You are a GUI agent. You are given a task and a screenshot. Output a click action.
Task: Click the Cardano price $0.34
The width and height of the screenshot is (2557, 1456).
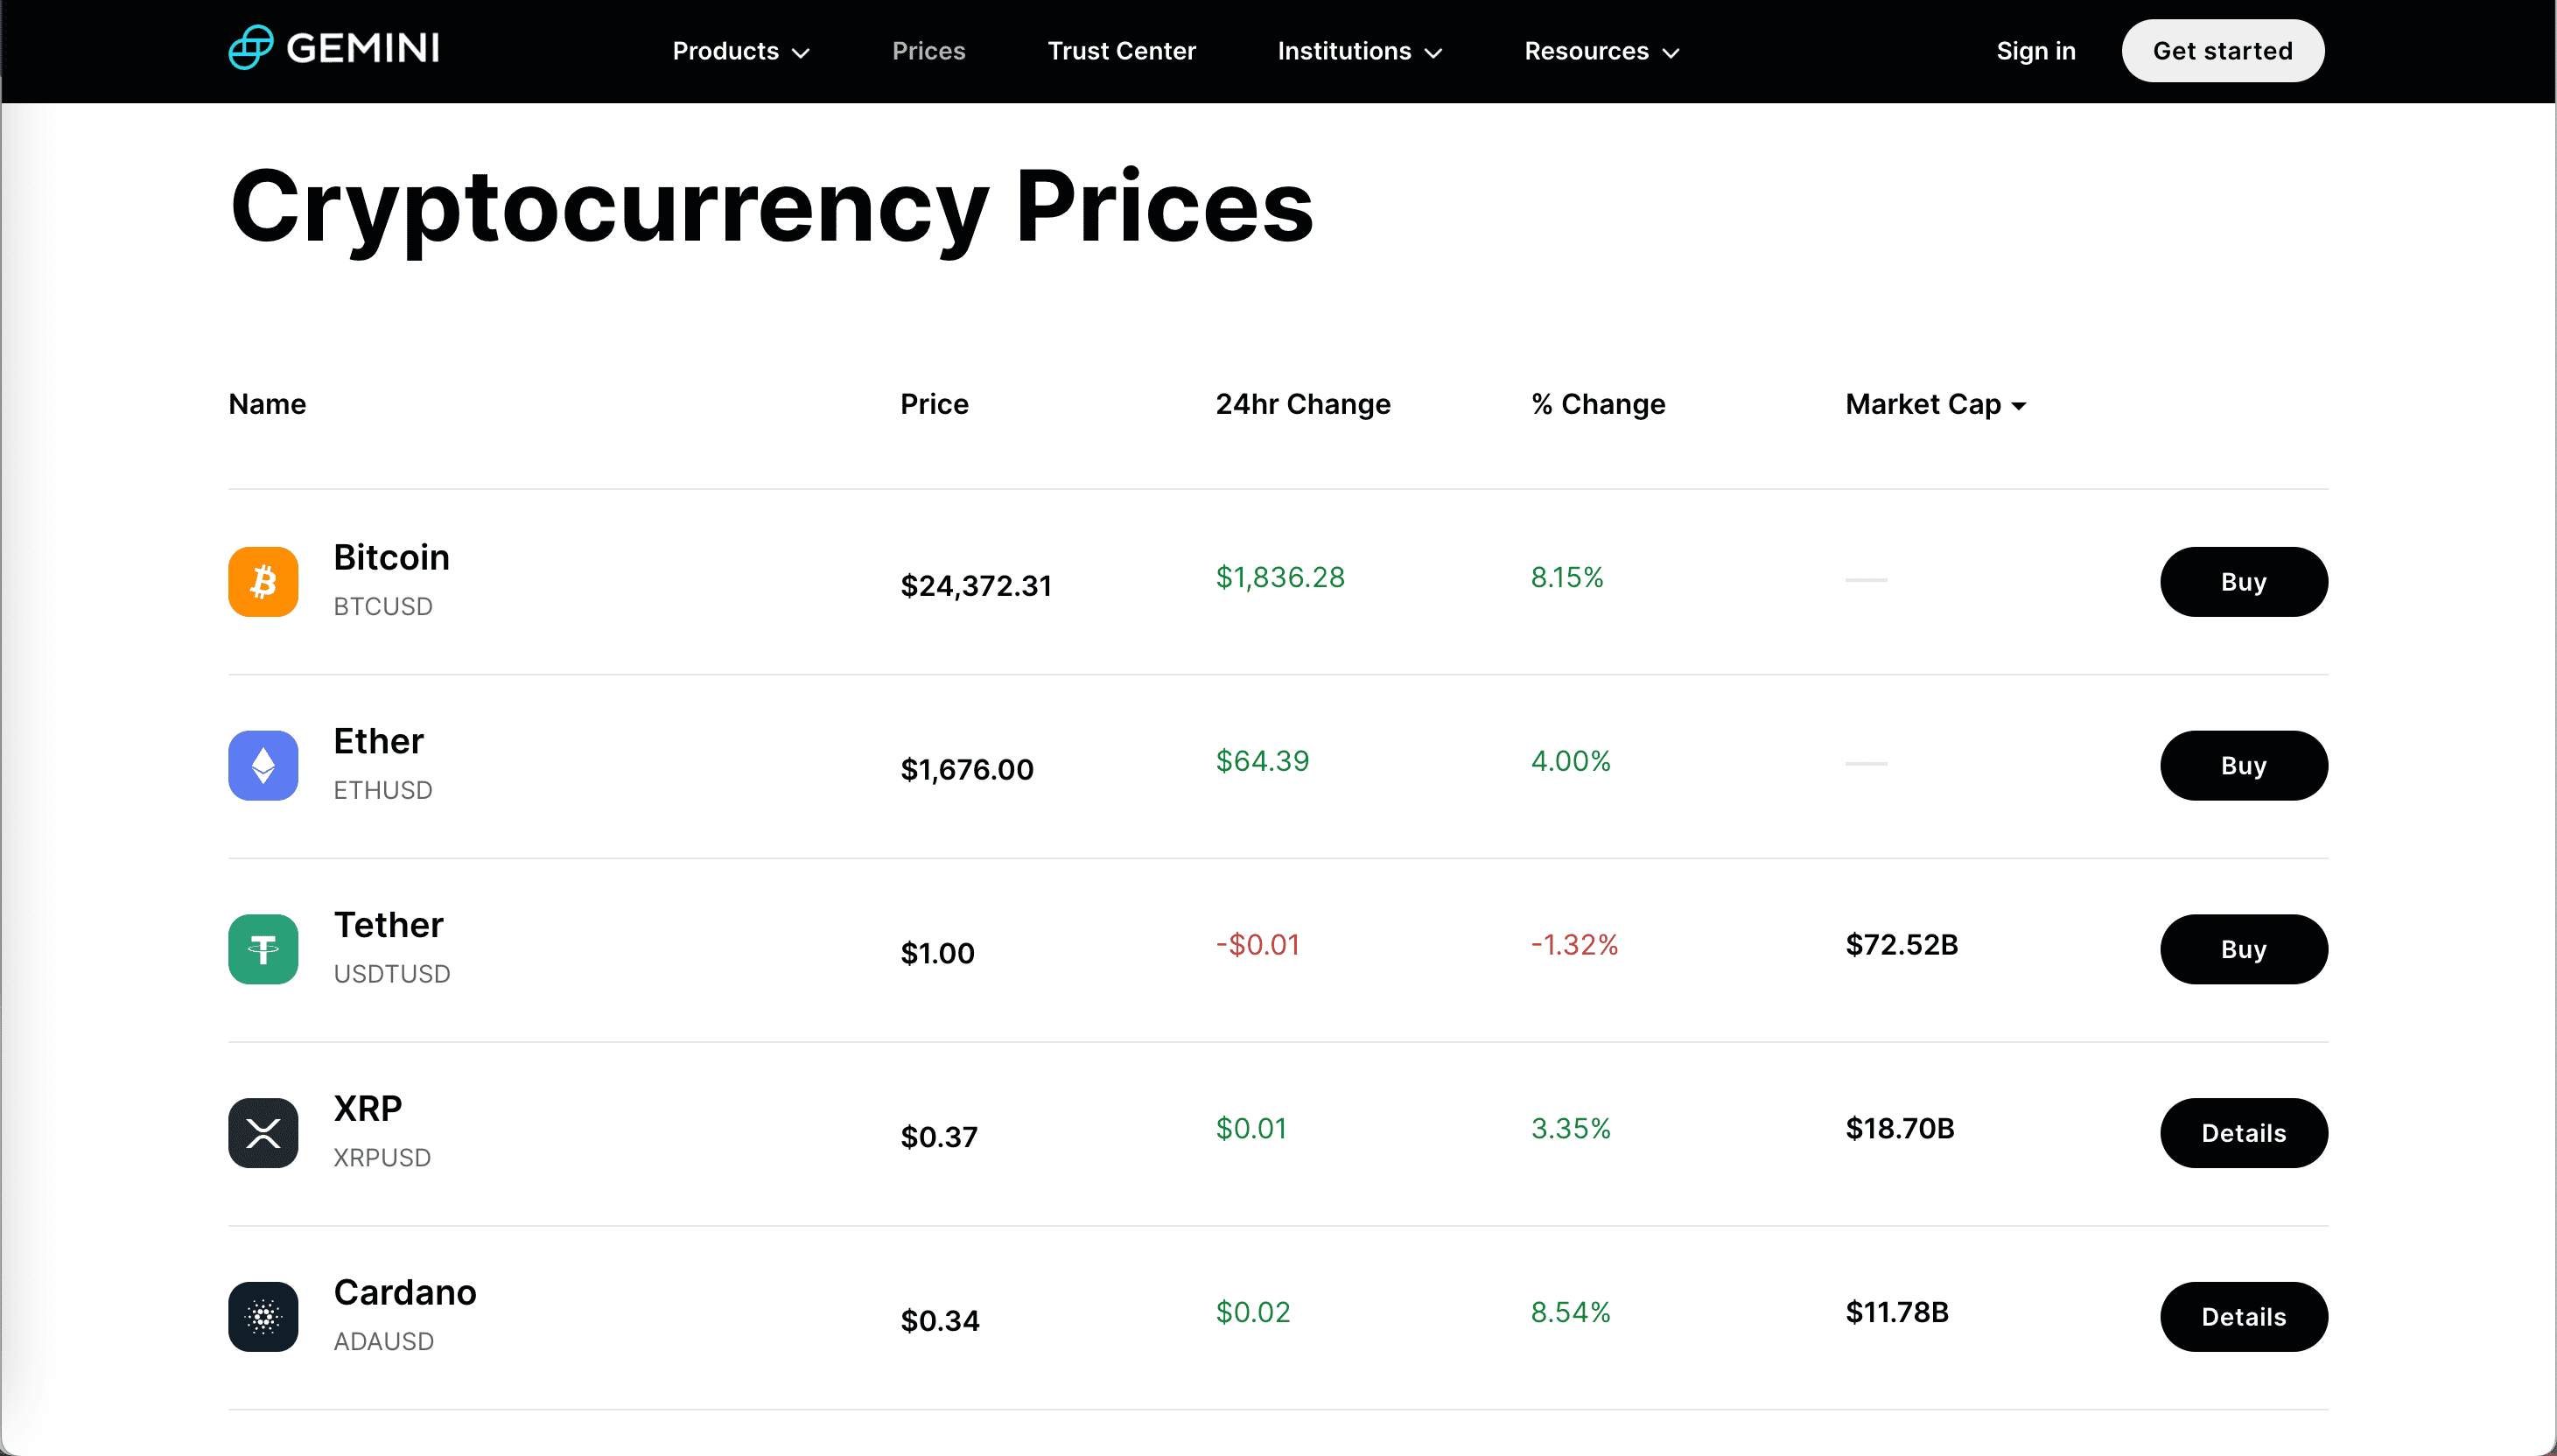[939, 1321]
